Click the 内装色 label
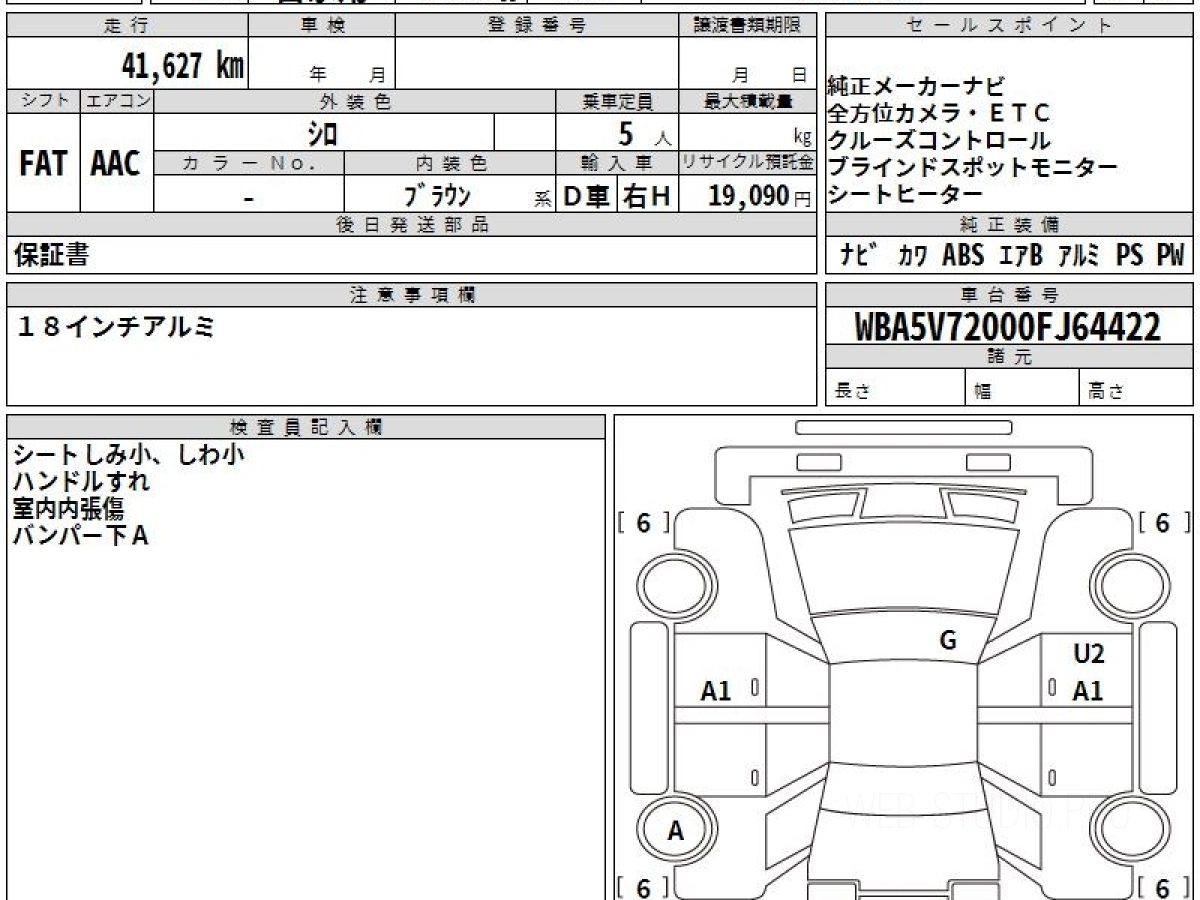This screenshot has height=900, width=1200. 450,162
